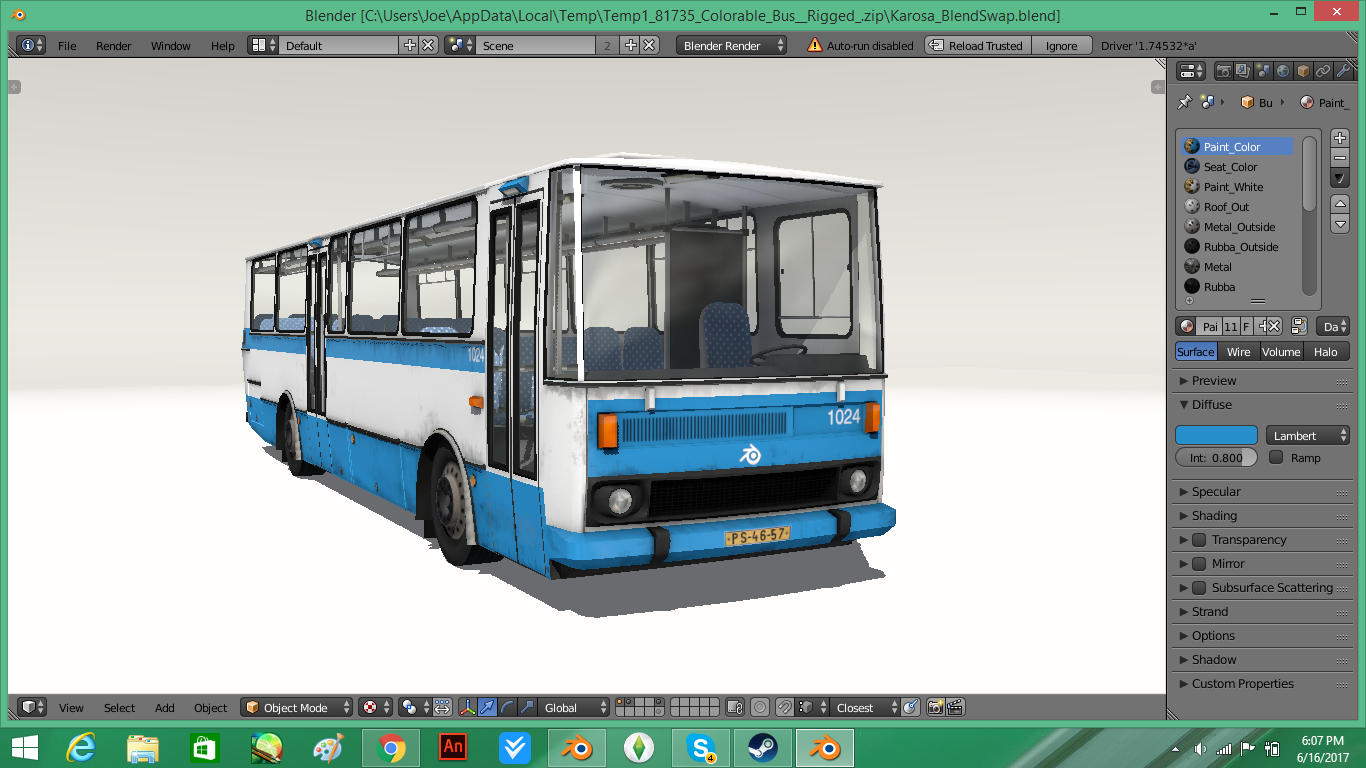Select the translate manipulator arrow
The image size is (1366, 768).
[x=487, y=707]
